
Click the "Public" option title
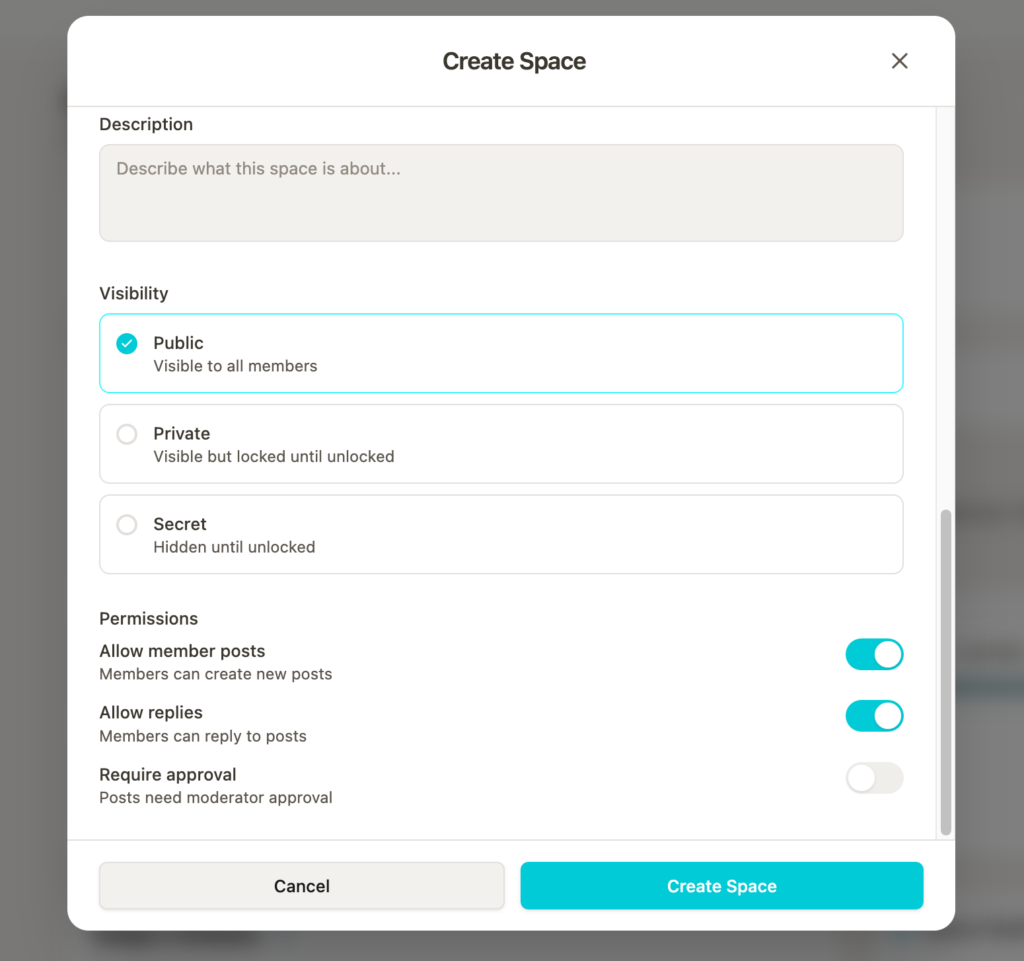point(178,343)
